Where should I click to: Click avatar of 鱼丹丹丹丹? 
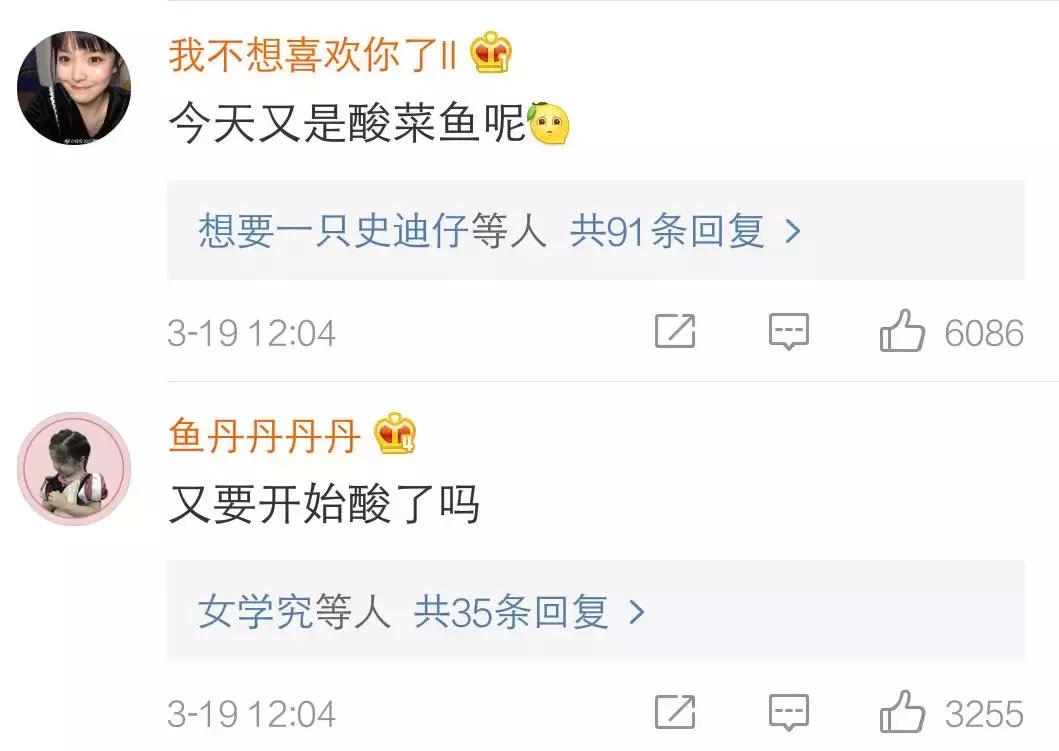(x=74, y=469)
